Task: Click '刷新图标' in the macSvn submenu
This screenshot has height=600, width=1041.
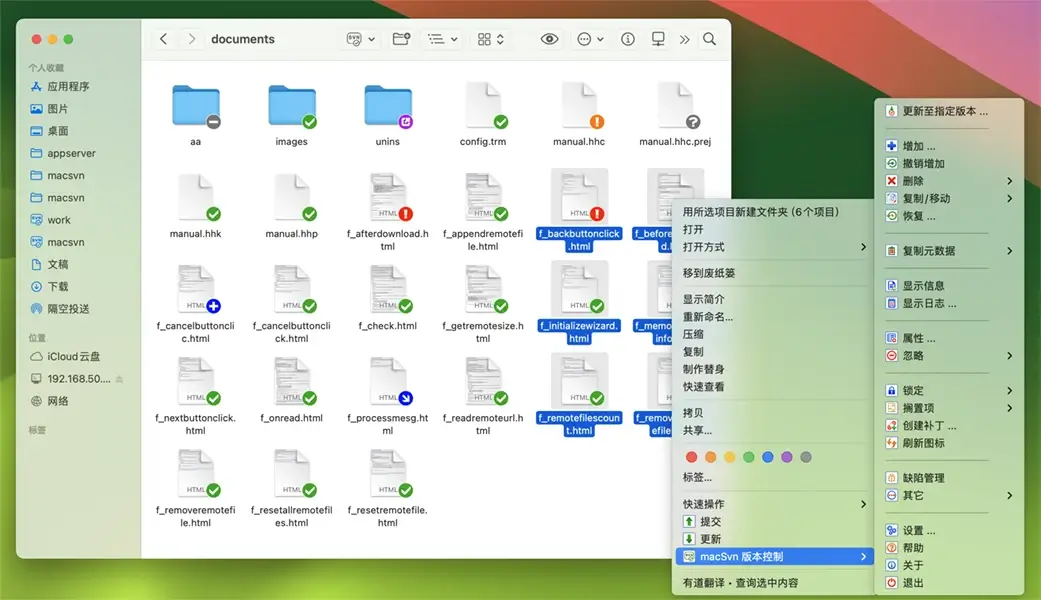Action: click(x=923, y=443)
